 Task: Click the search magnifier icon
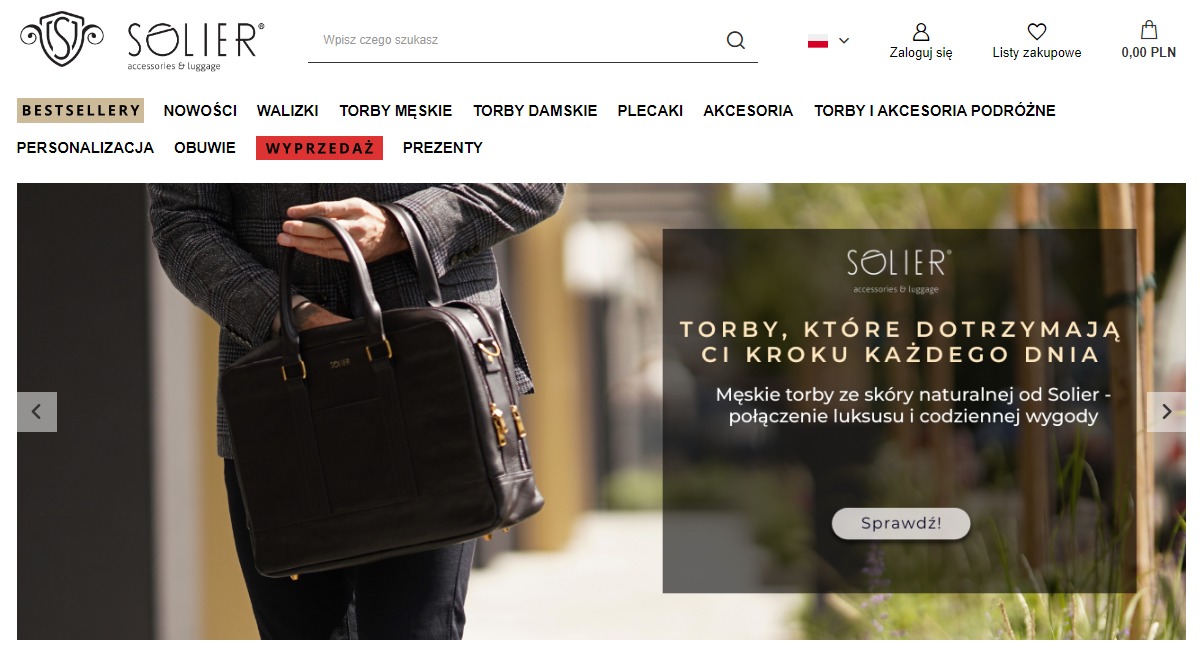pyautogui.click(x=736, y=40)
